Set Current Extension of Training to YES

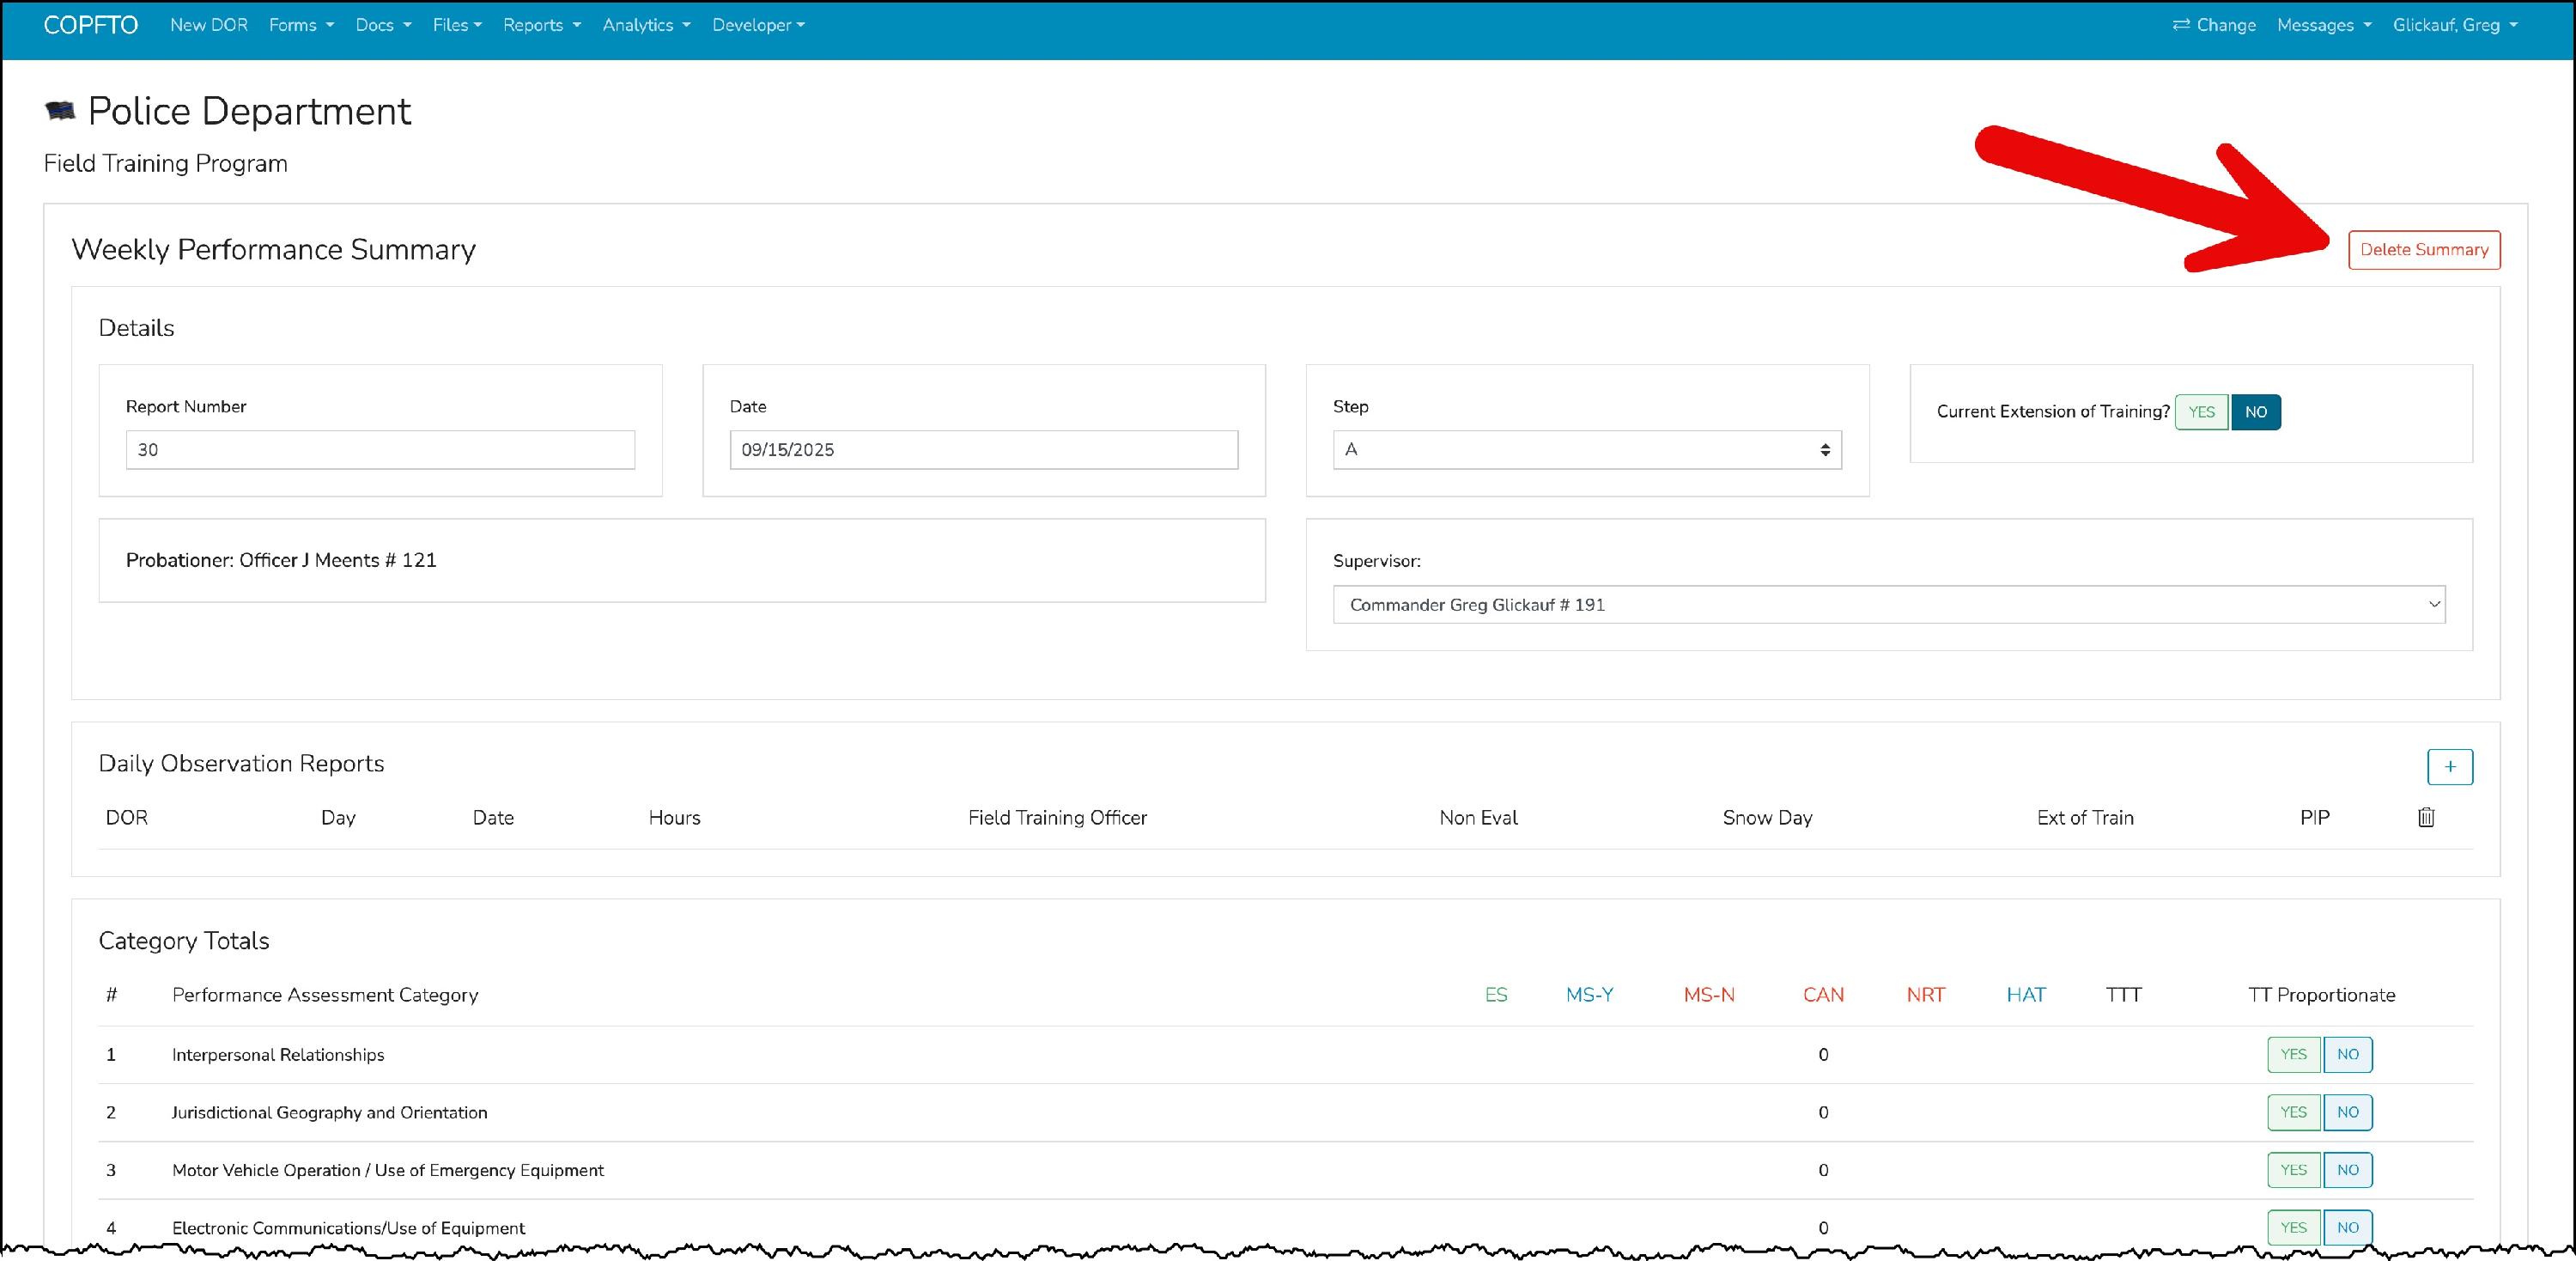pyautogui.click(x=2201, y=412)
